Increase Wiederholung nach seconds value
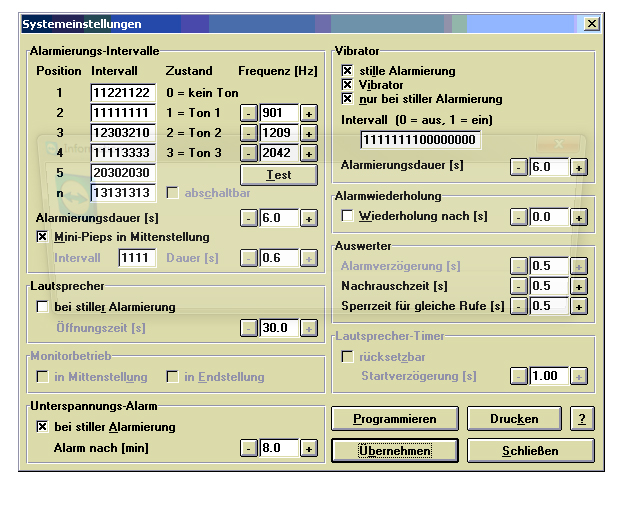Viewport: 642px width, 507px height. pyautogui.click(x=578, y=216)
